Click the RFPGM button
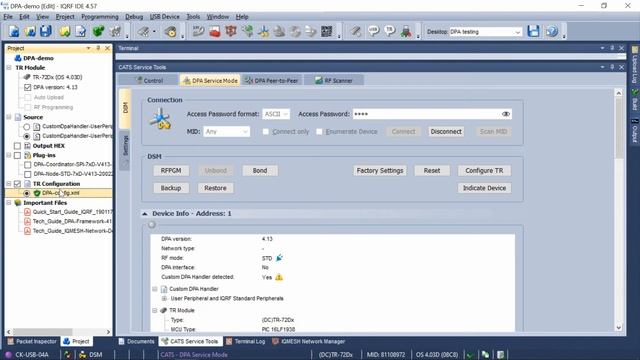Screen dimensions: 640x360 (171, 171)
